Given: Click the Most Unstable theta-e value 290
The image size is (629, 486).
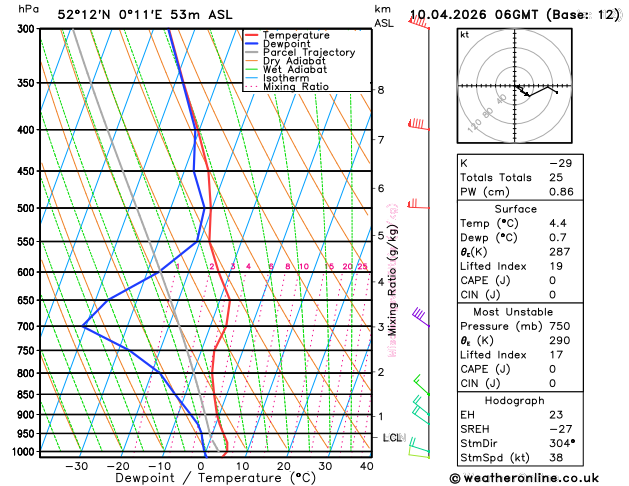Looking at the screenshot, I should coord(560,341).
